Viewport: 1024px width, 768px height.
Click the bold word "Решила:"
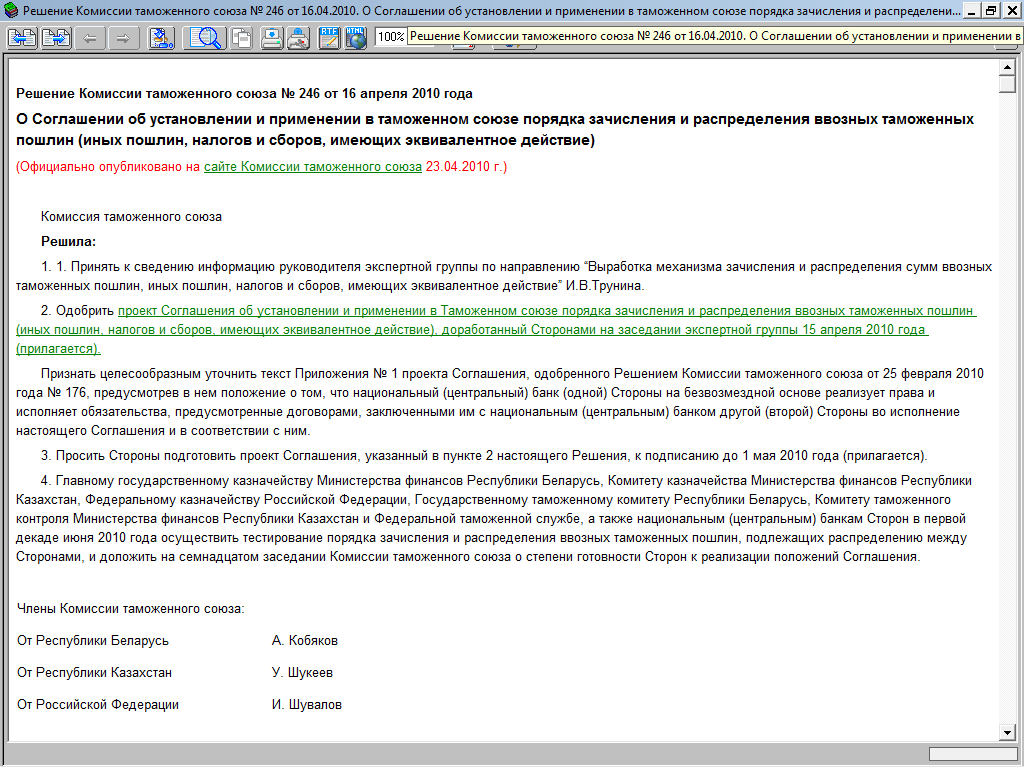tap(69, 242)
